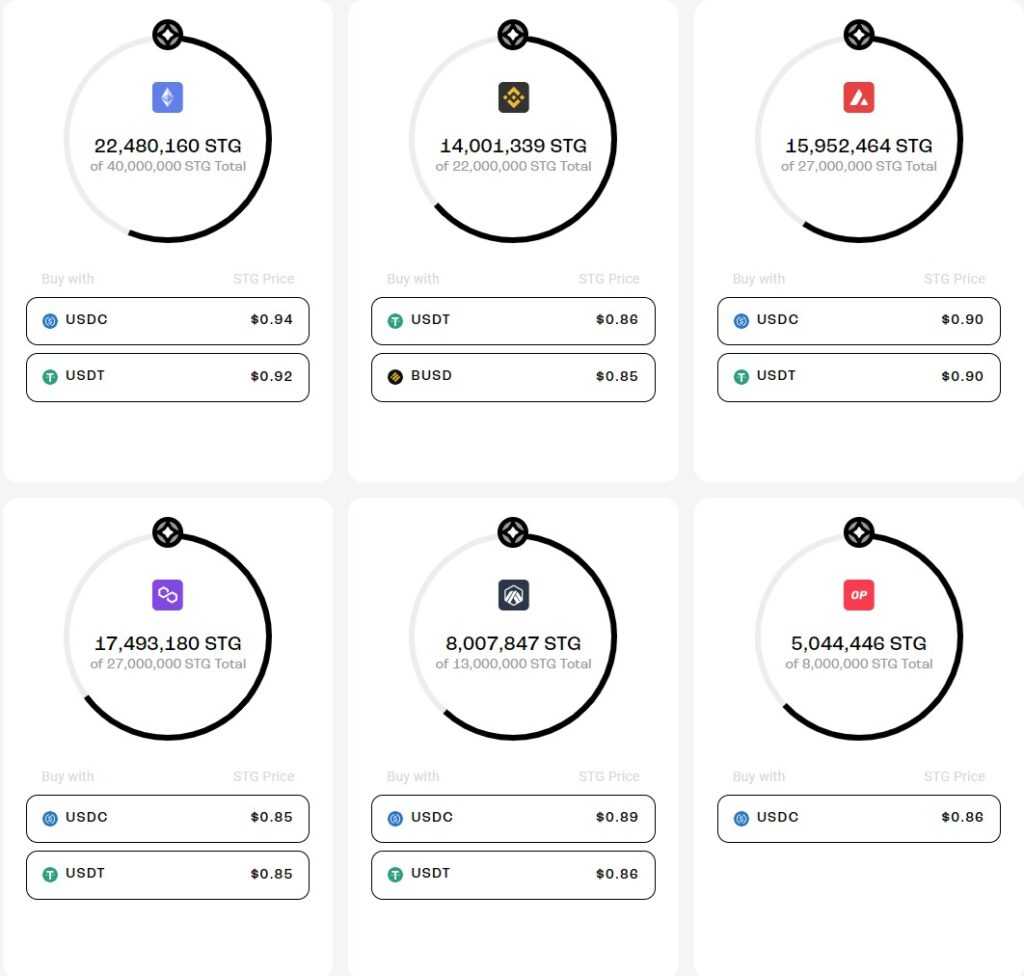Viewport: 1024px width, 976px height.
Task: Choose BUSD at $0.85 option
Action: click(513, 377)
